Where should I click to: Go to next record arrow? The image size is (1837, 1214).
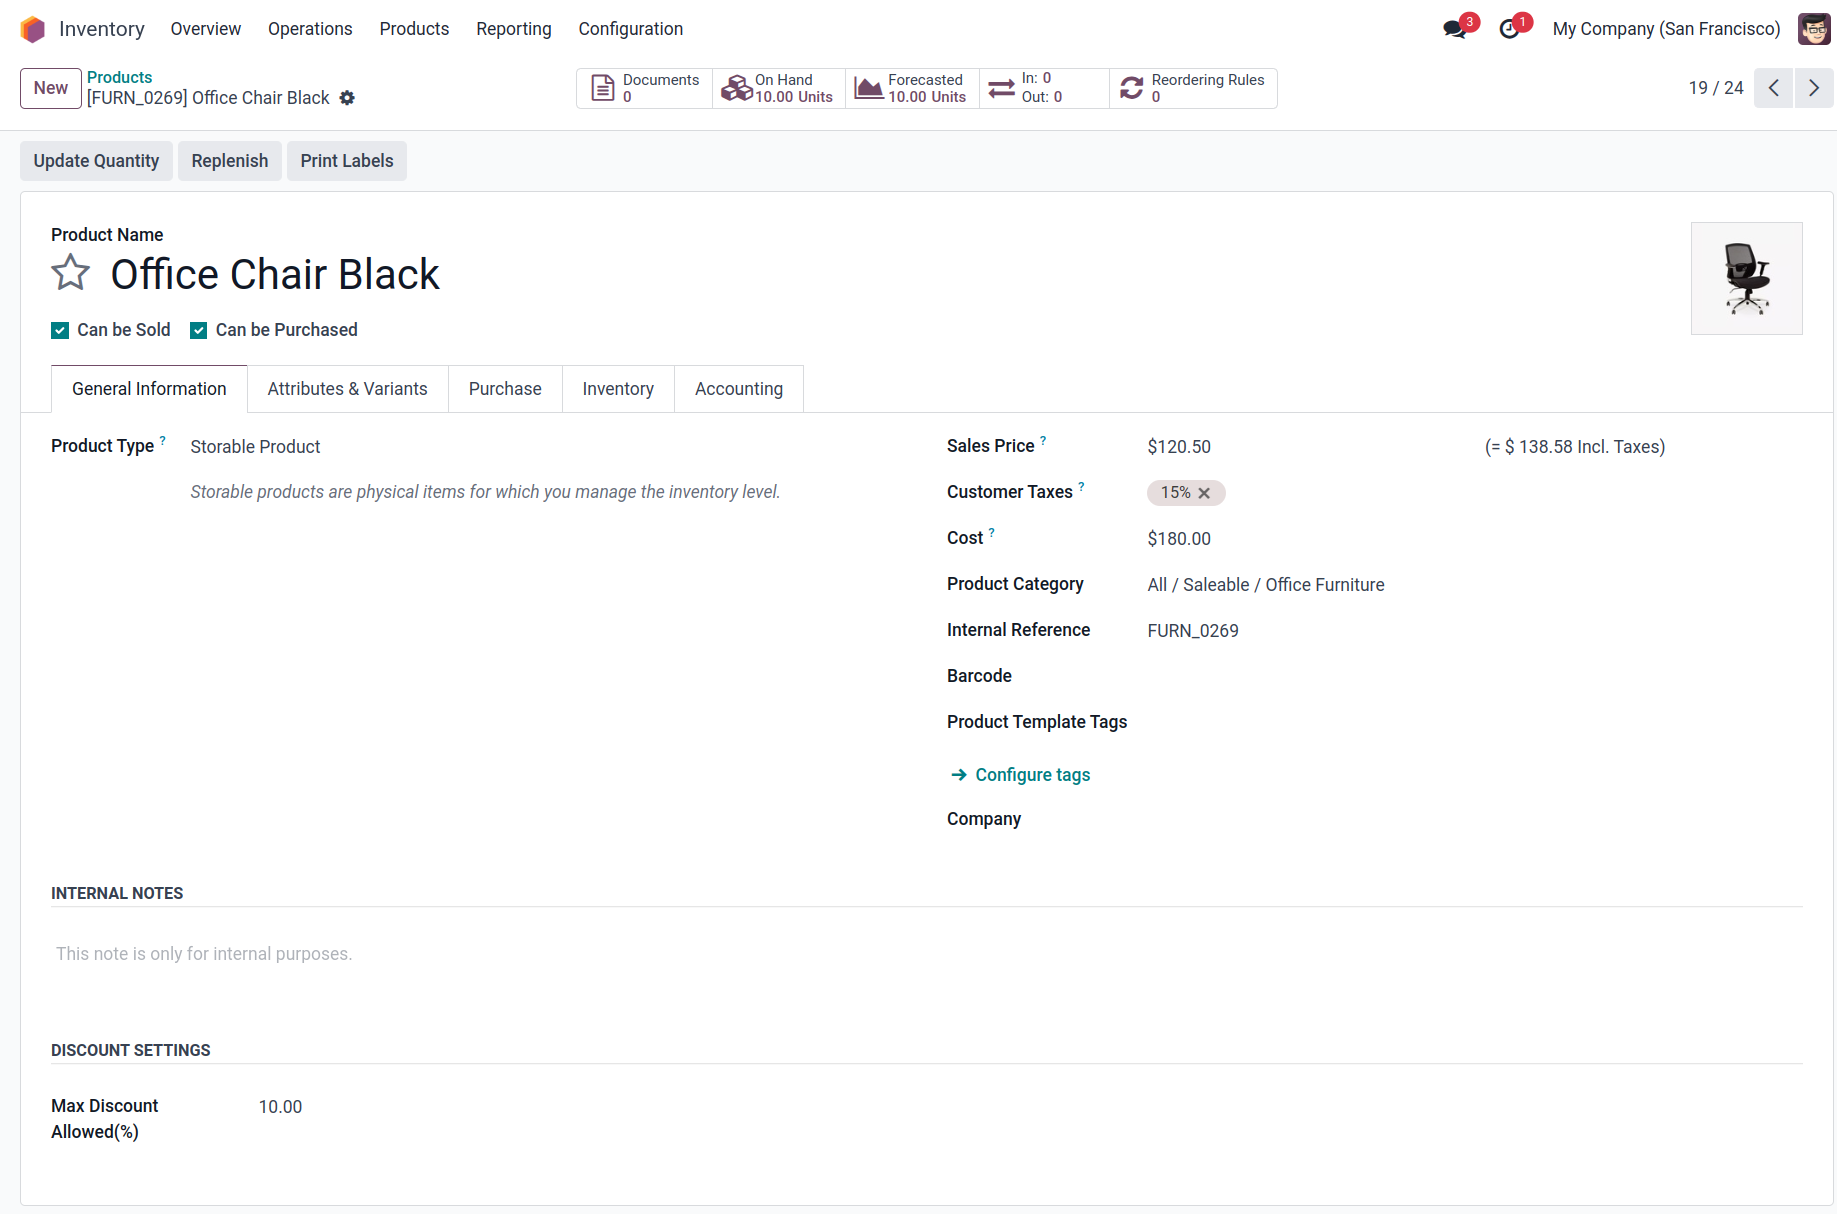click(x=1814, y=88)
